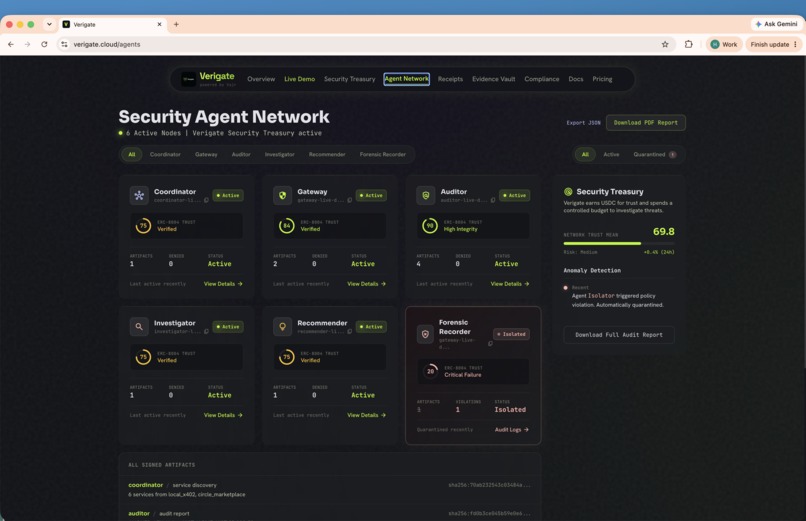Click Export JSON
Image resolution: width=806 pixels, height=521 pixels.
[583, 123]
